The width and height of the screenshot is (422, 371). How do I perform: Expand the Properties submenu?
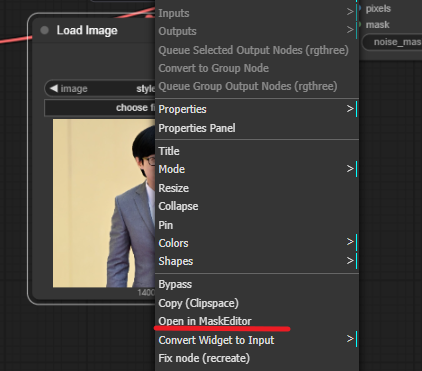tap(257, 109)
